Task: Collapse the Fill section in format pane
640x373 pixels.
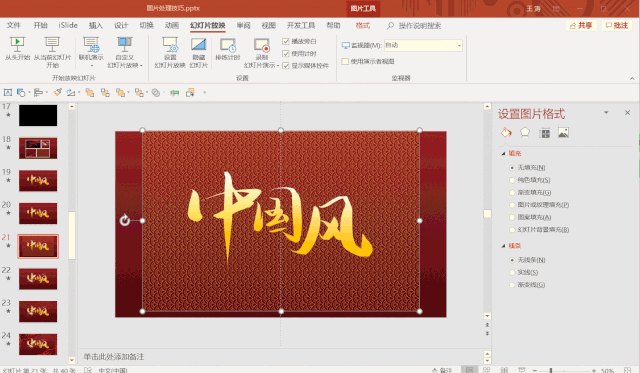Action: pyautogui.click(x=503, y=153)
